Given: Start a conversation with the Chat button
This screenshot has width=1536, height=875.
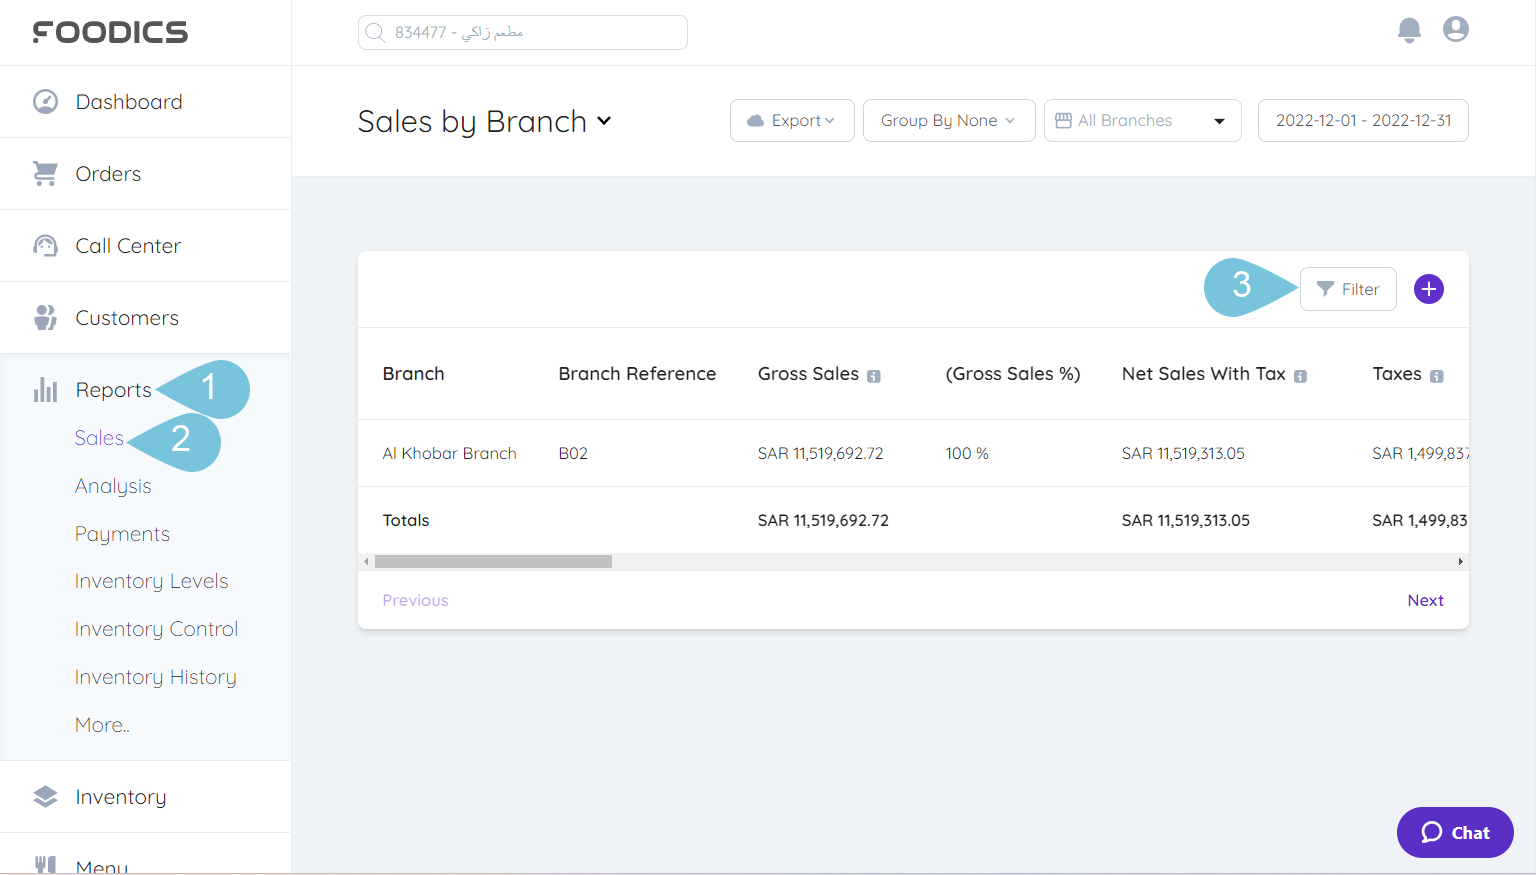Looking at the screenshot, I should coord(1455,832).
